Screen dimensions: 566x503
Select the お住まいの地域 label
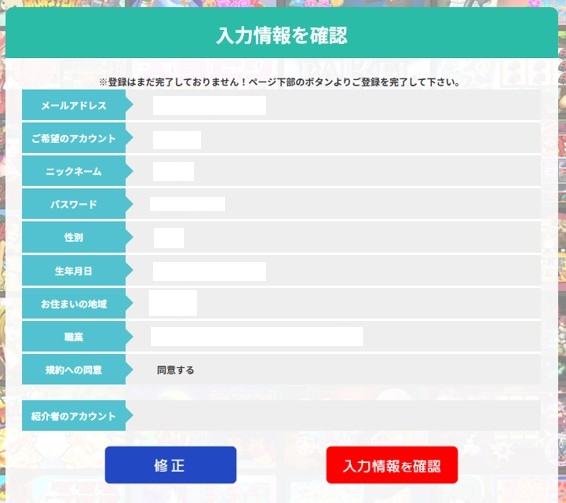tap(77, 303)
